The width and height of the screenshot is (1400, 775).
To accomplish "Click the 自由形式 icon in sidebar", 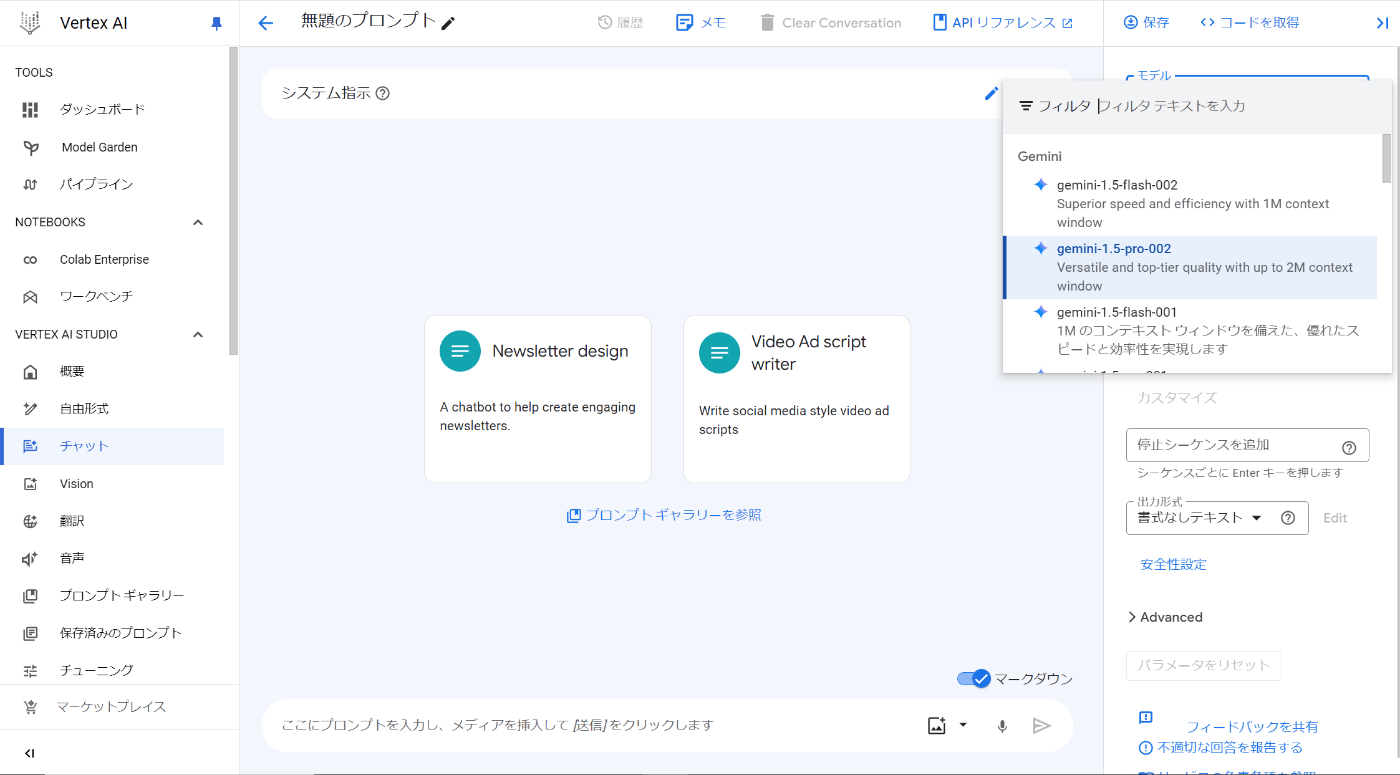I will 30,409.
